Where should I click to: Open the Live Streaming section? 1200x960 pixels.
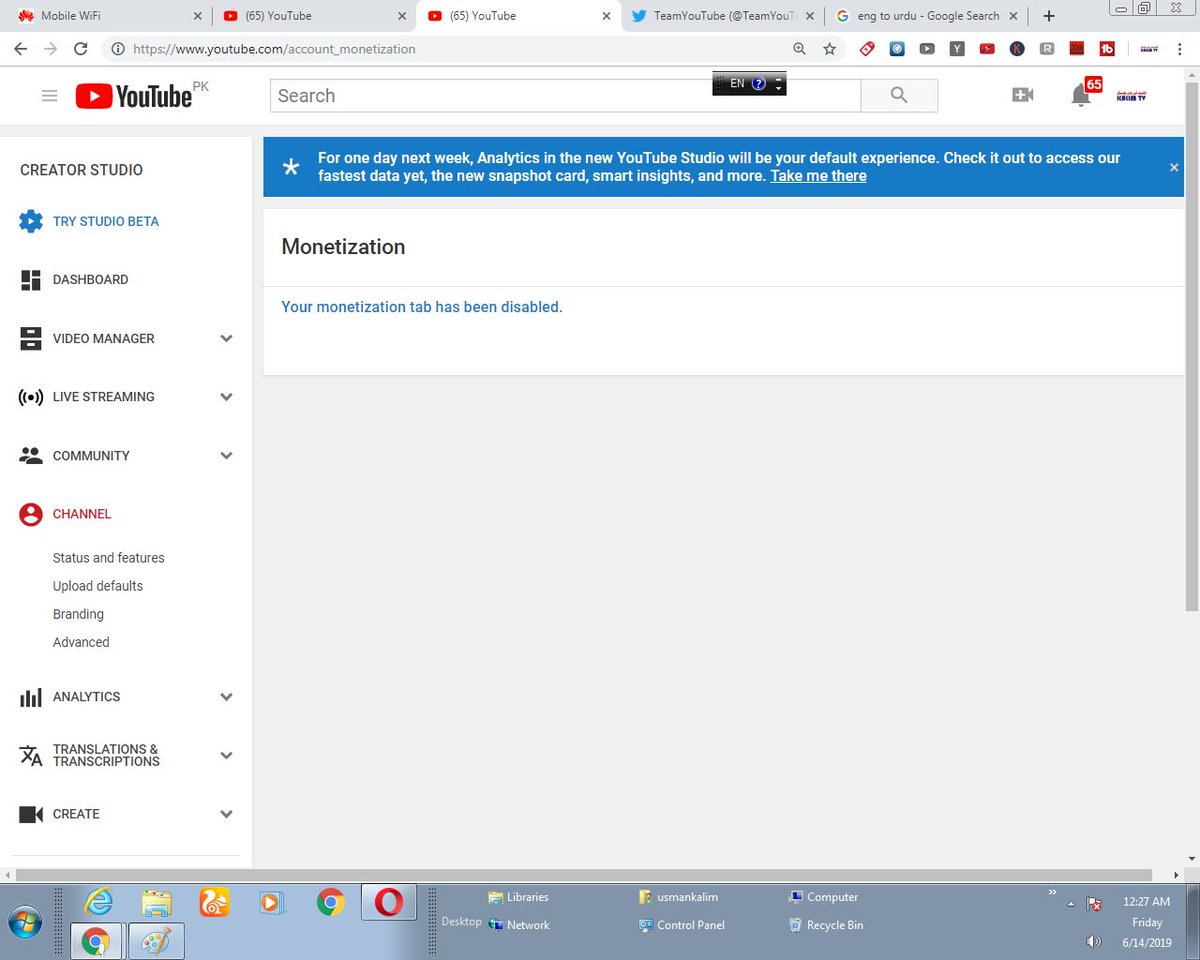point(103,397)
